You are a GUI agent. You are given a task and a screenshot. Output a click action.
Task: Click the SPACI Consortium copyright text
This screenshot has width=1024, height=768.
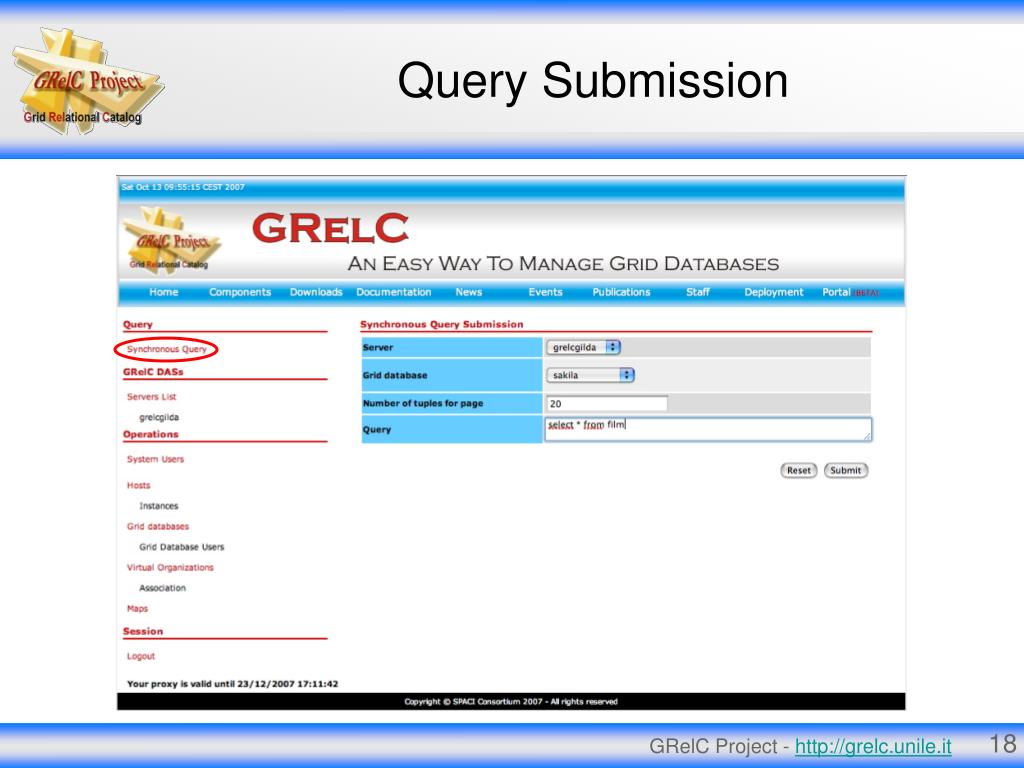[511, 701]
